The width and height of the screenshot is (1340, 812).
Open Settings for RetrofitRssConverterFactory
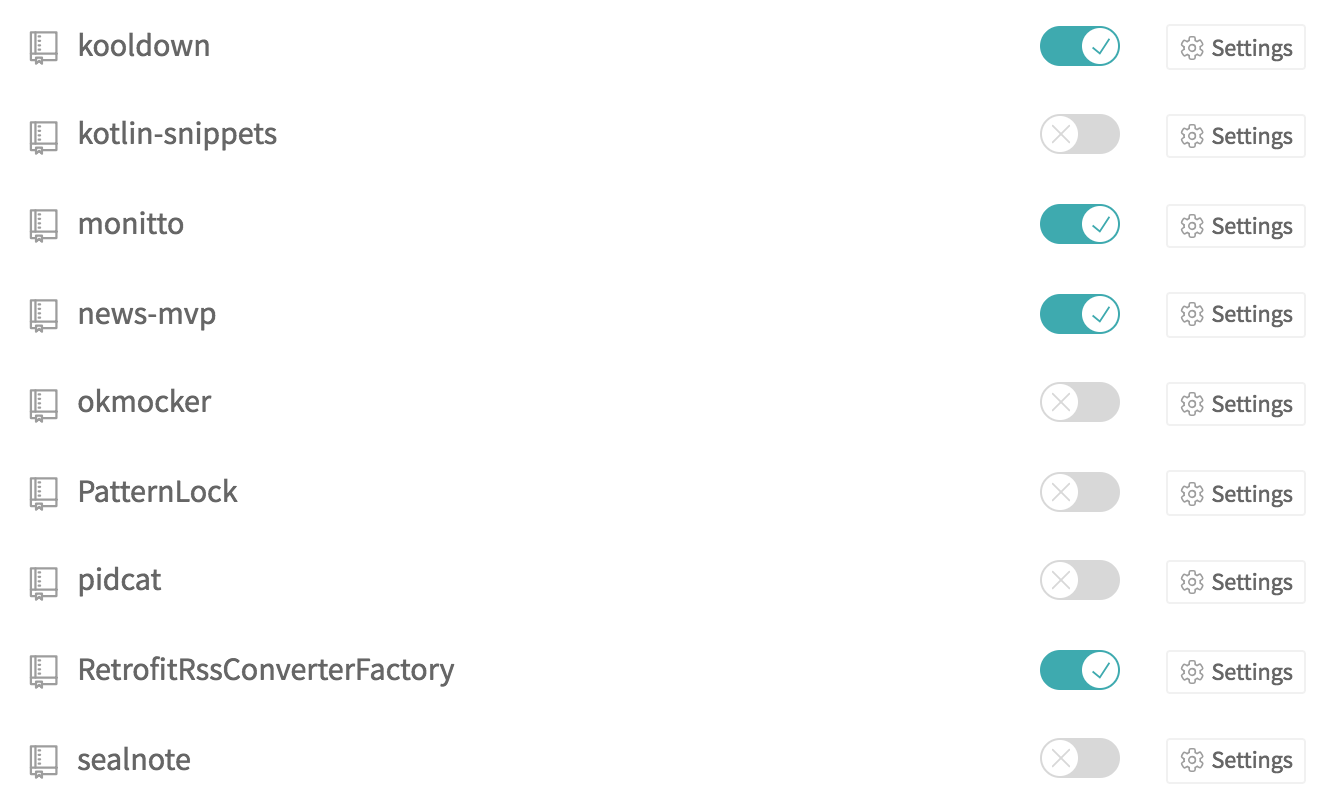(1235, 671)
